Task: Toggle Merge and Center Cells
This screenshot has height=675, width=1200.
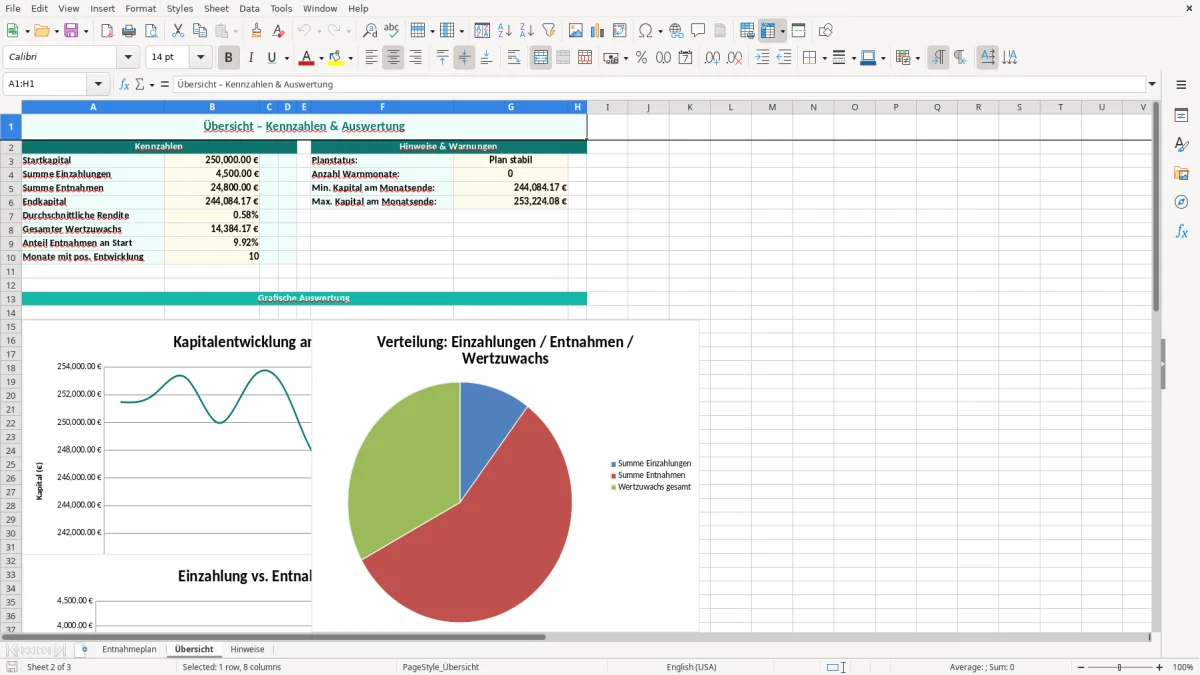Action: 541,58
